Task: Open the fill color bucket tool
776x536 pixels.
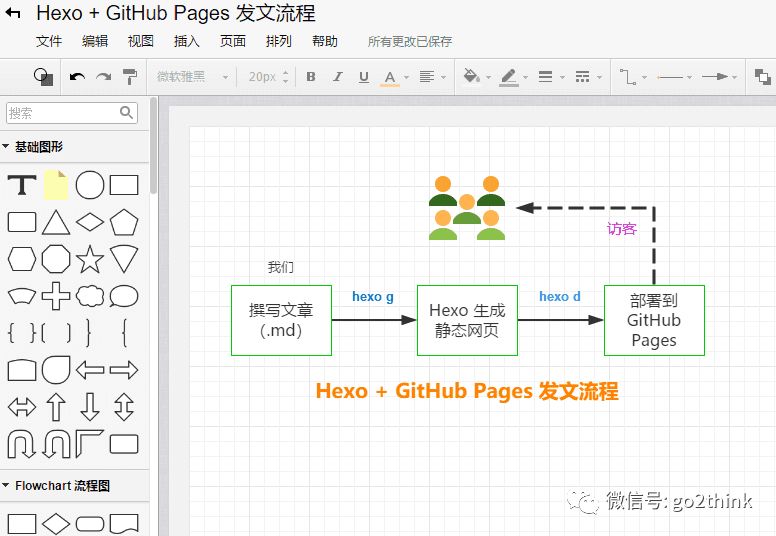Action: tap(476, 77)
